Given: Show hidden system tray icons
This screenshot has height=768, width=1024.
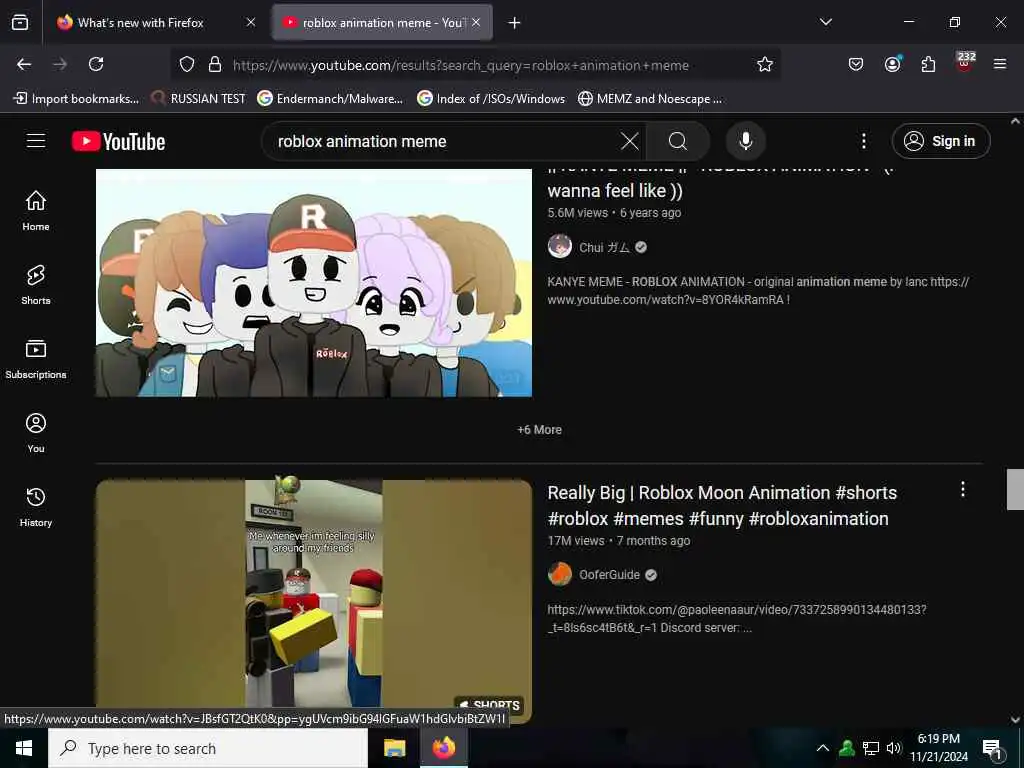Looking at the screenshot, I should click(x=823, y=748).
